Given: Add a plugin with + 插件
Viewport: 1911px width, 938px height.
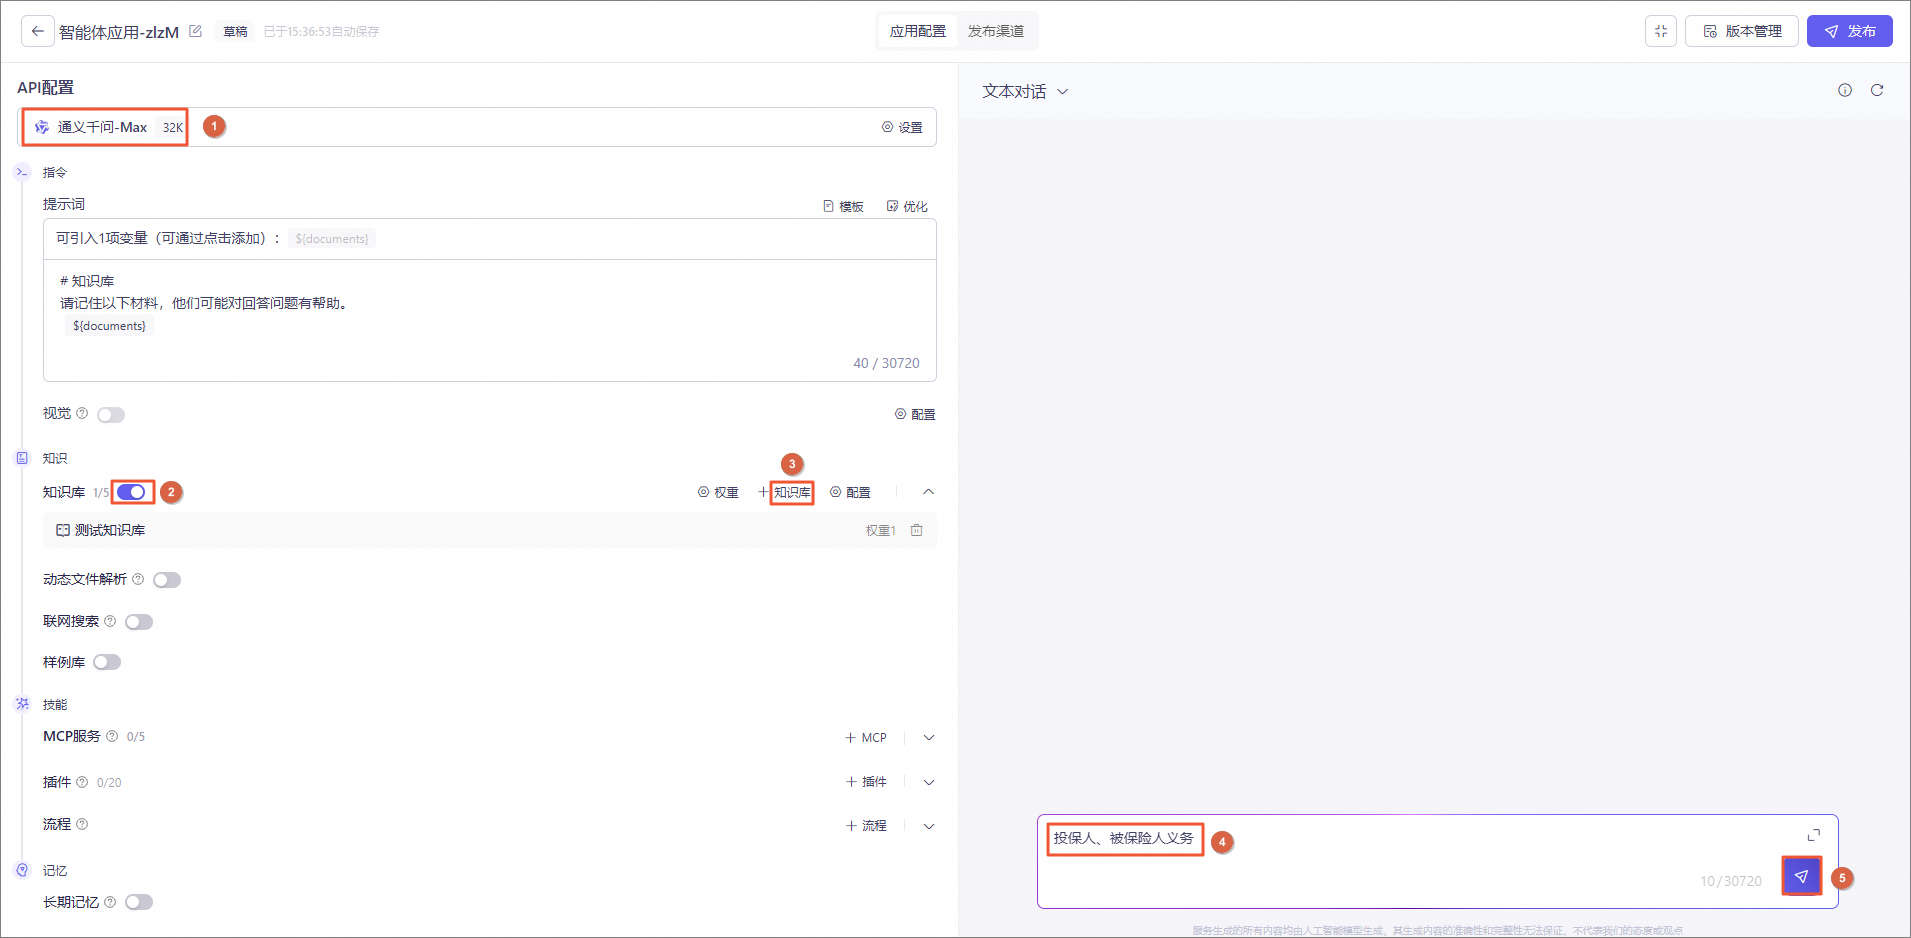Looking at the screenshot, I should (x=866, y=782).
